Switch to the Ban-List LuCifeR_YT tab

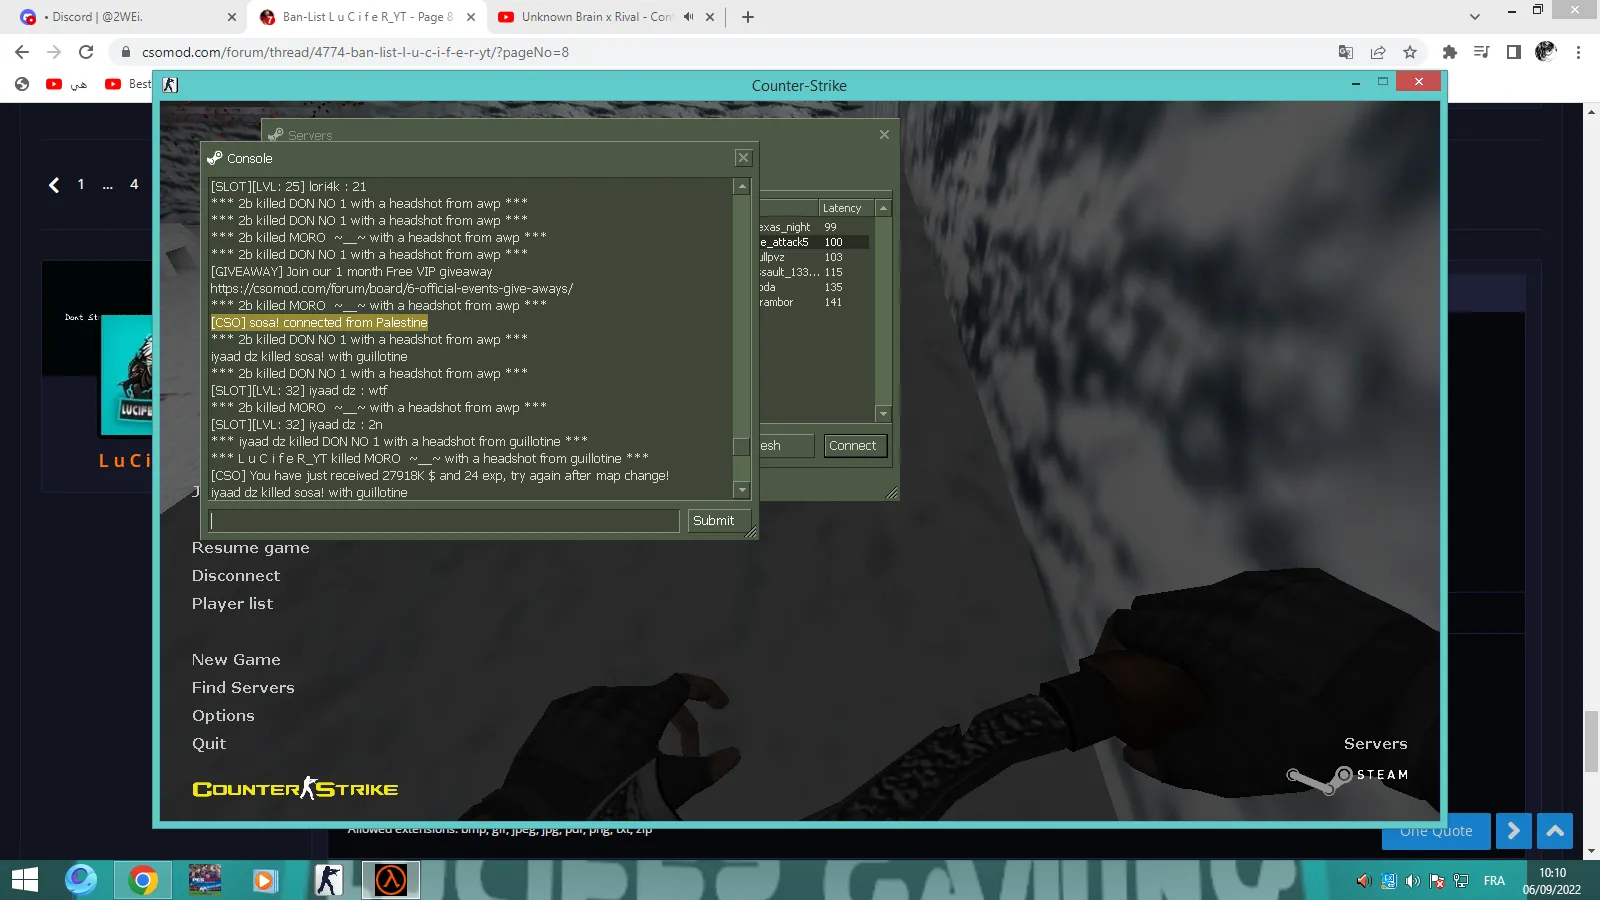(x=365, y=17)
